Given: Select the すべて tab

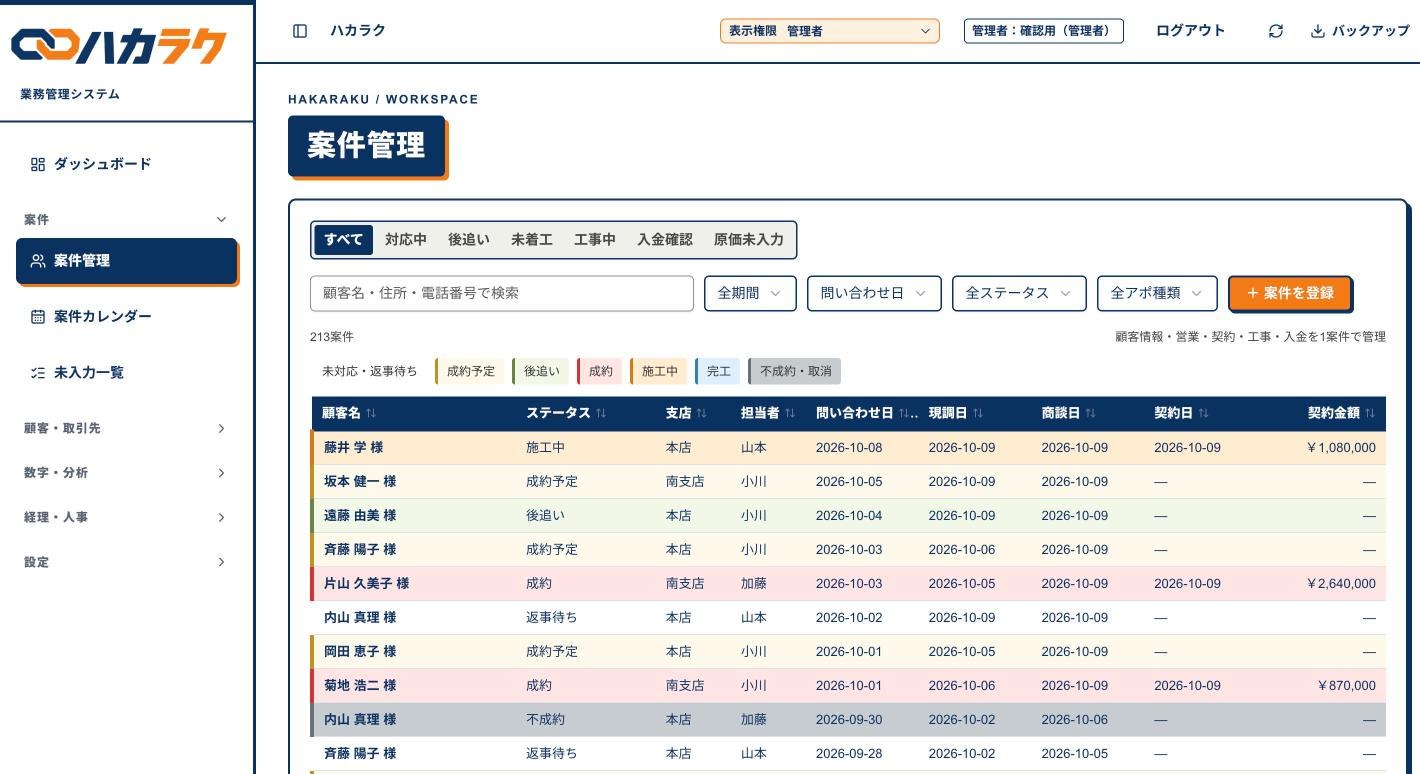Looking at the screenshot, I should (x=344, y=240).
